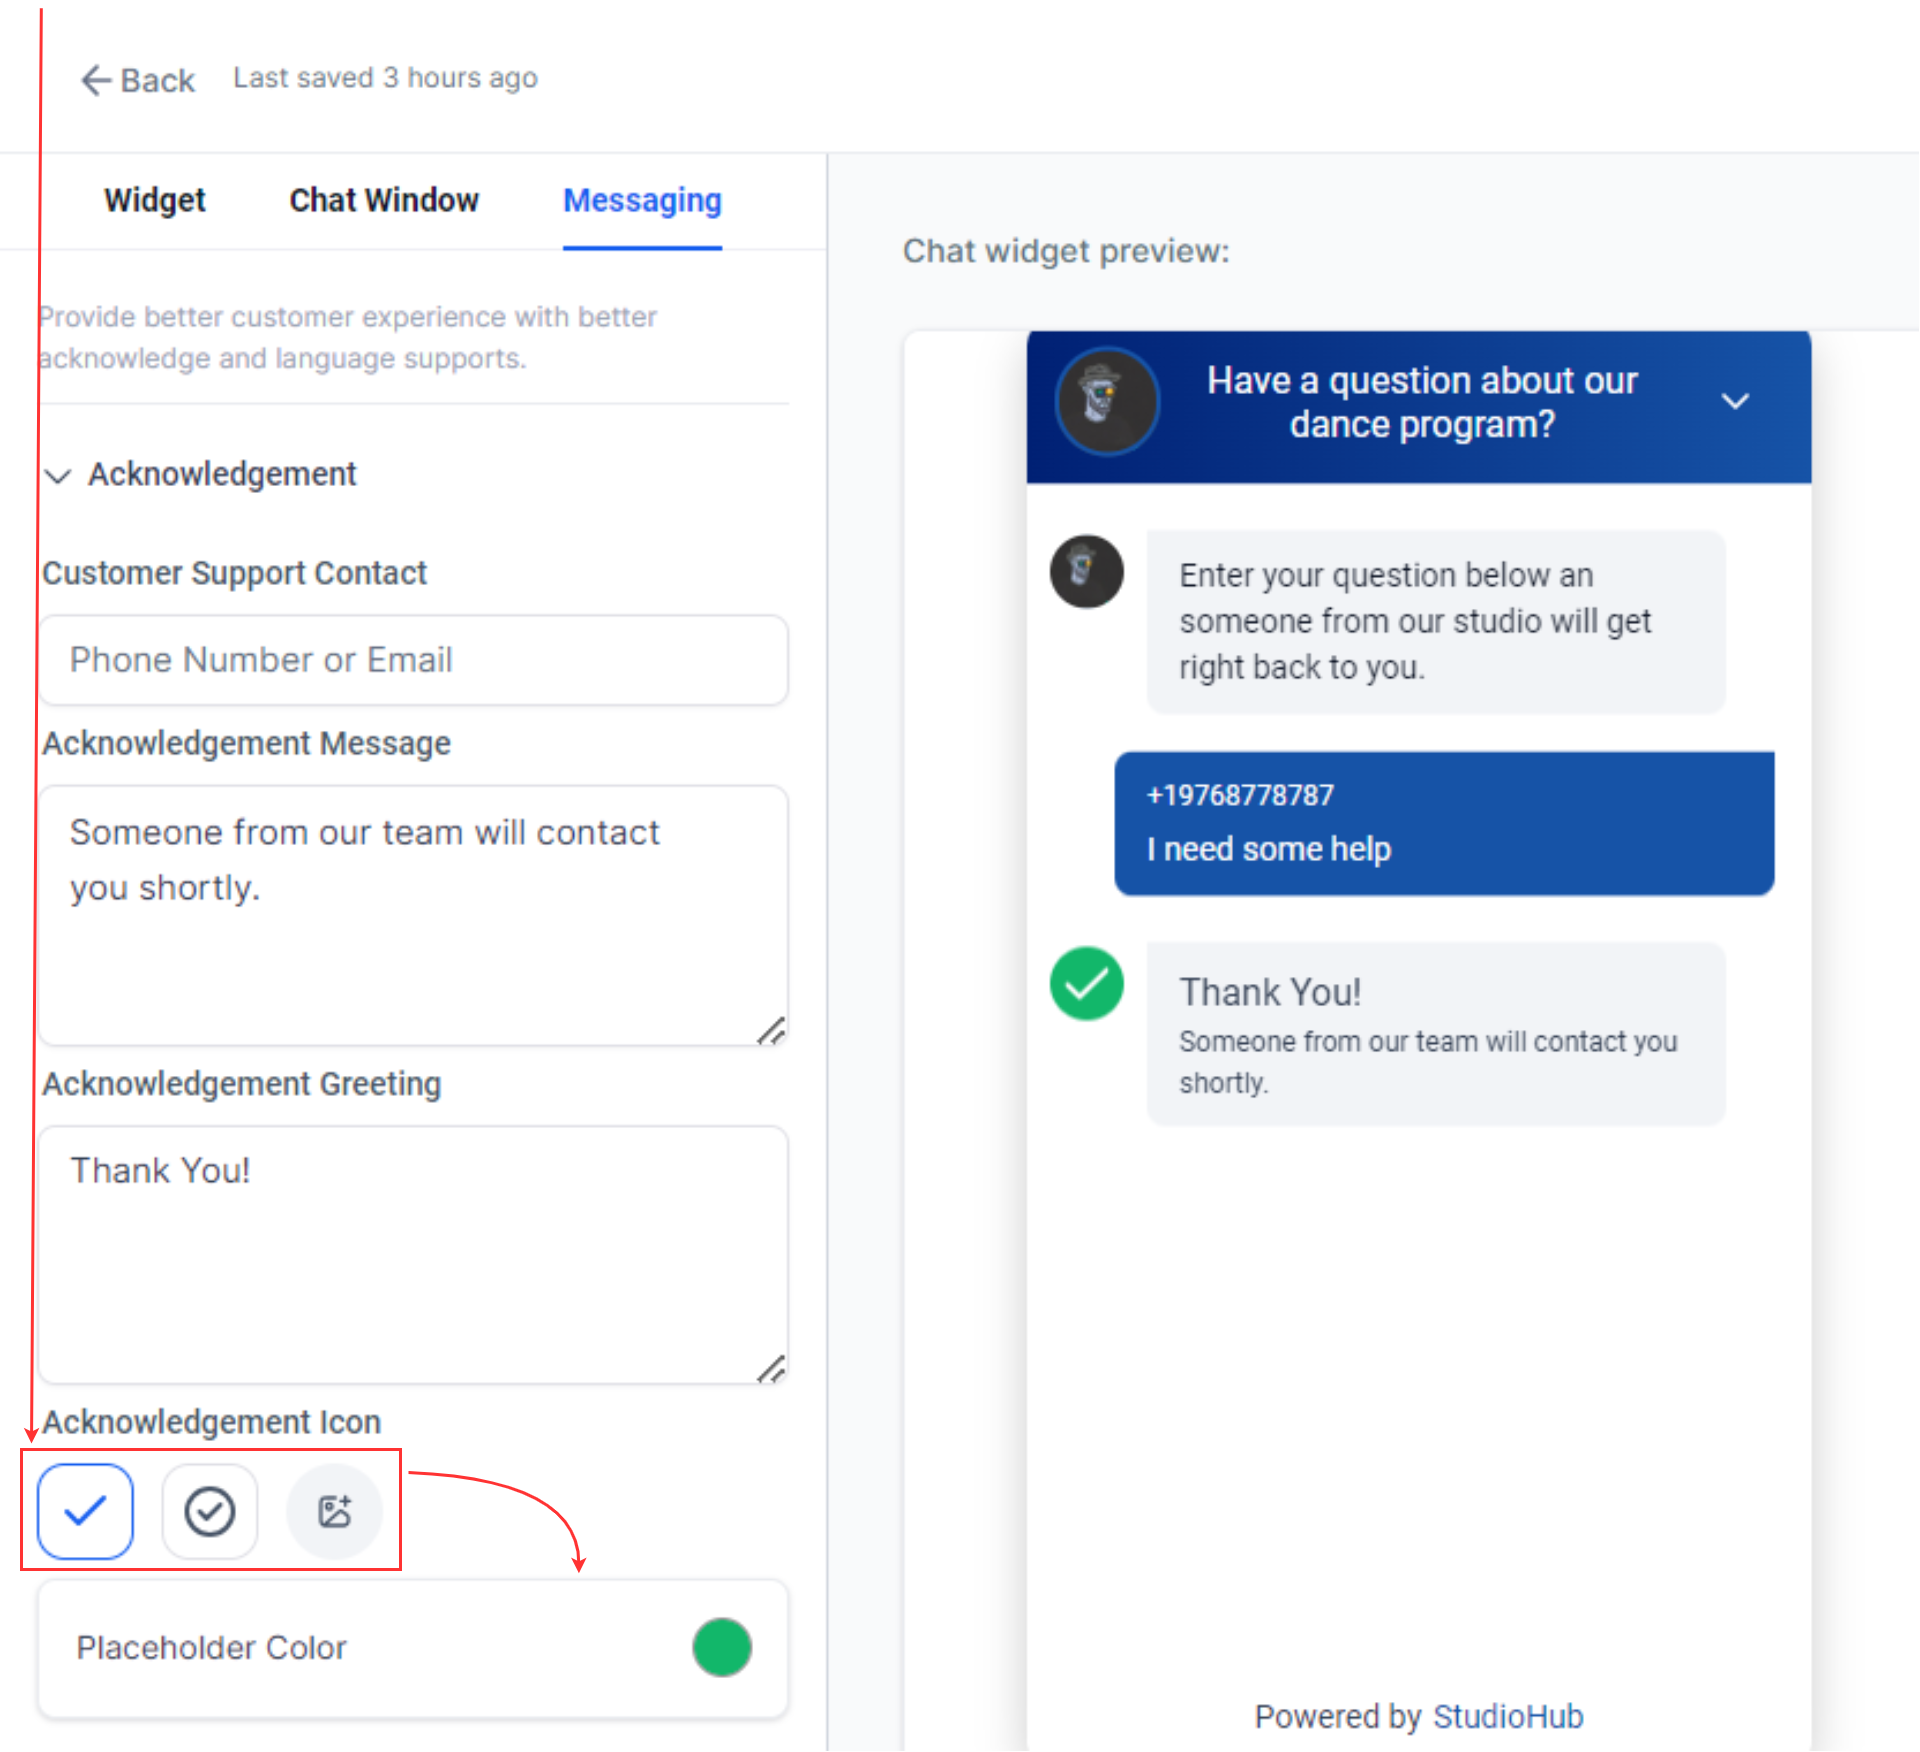This screenshot has height=1752, width=1920.
Task: Click the back arrow icon
Action: [x=95, y=80]
